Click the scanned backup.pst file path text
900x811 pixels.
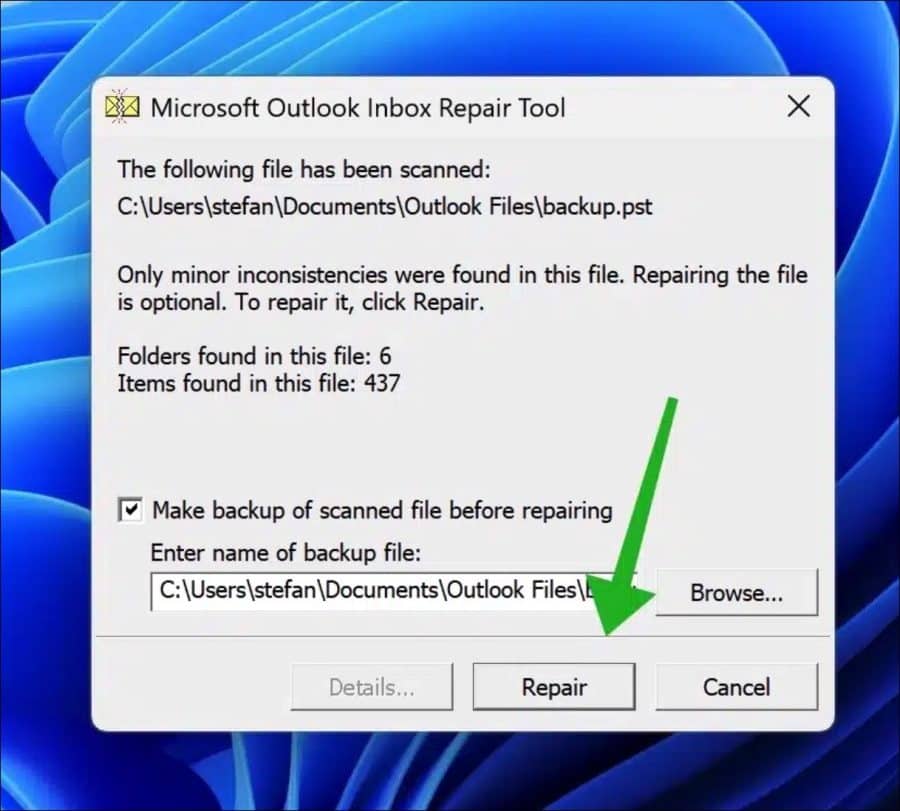(385, 207)
